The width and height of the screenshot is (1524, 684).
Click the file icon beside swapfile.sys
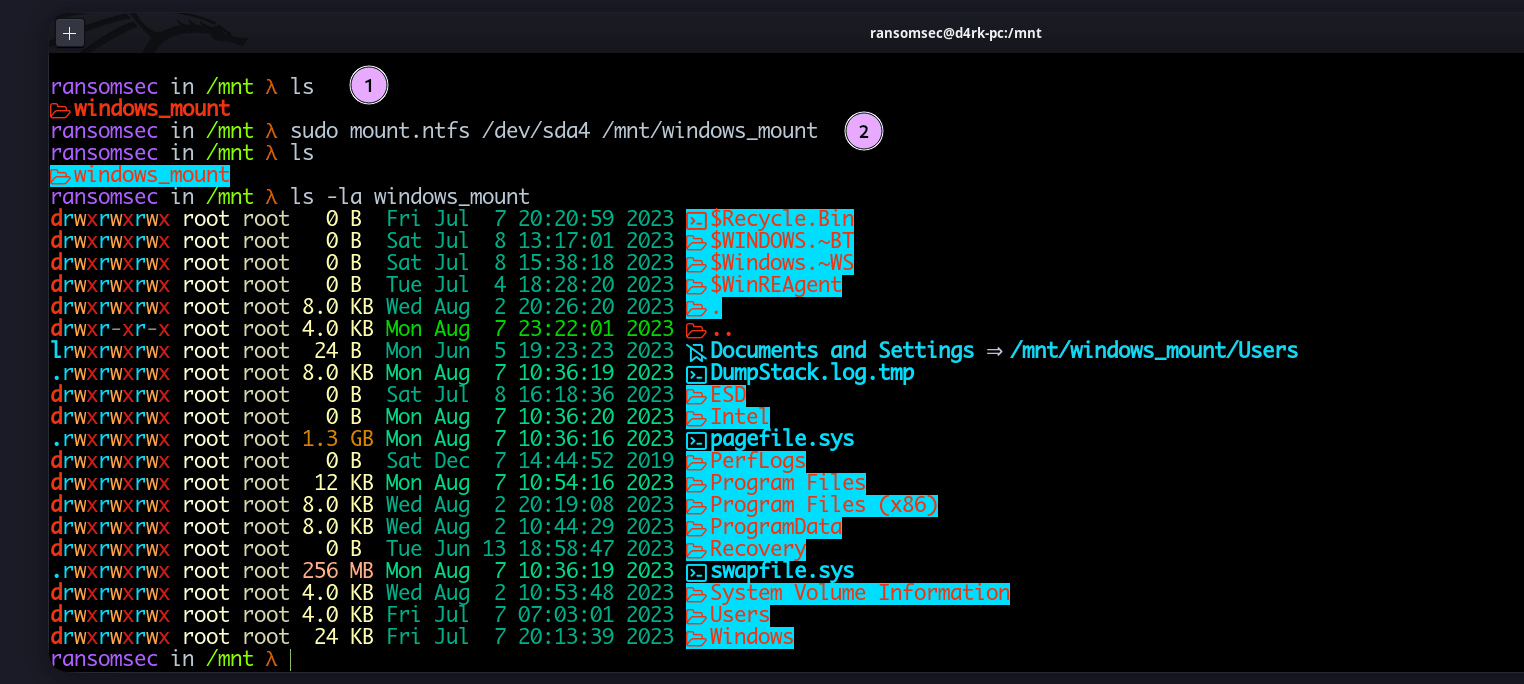tap(696, 570)
